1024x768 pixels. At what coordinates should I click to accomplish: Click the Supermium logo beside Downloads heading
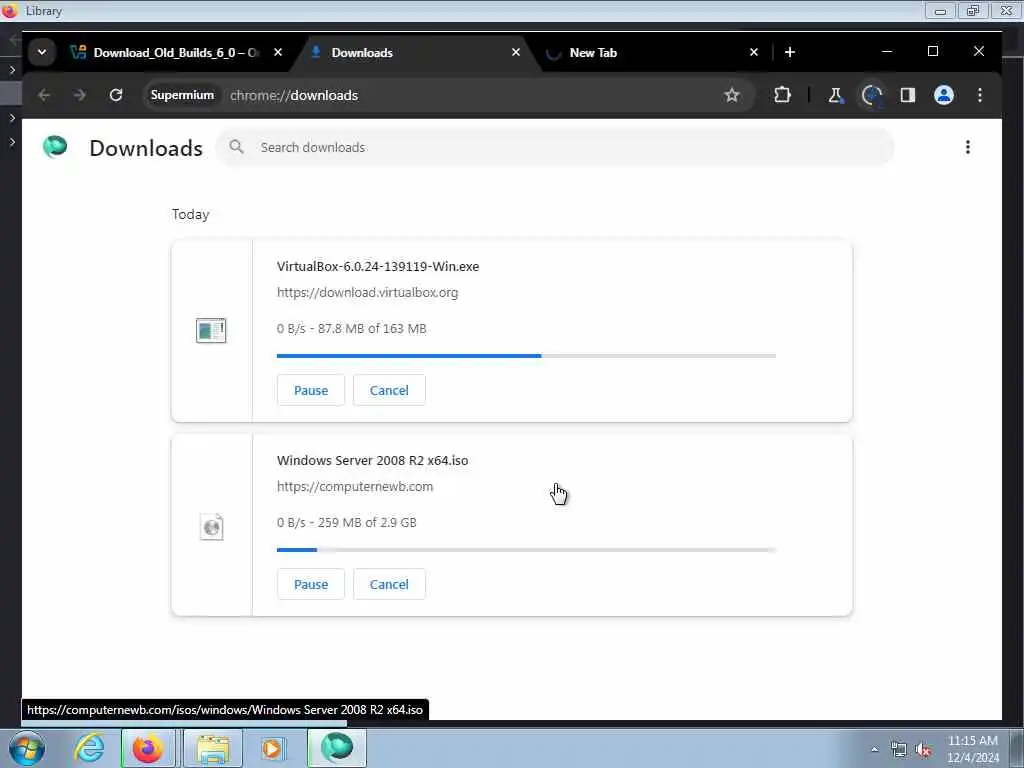coord(55,146)
